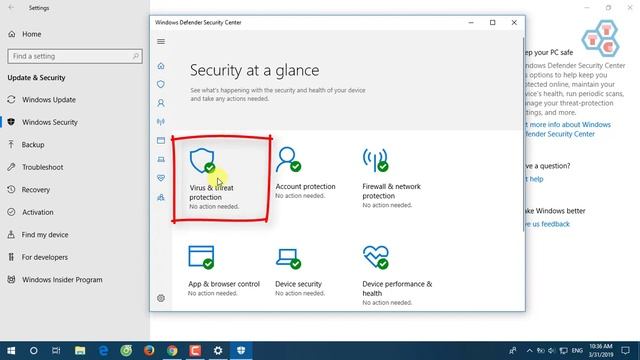Click the Give us feedback link
The height and width of the screenshot is (360, 640).
547,224
